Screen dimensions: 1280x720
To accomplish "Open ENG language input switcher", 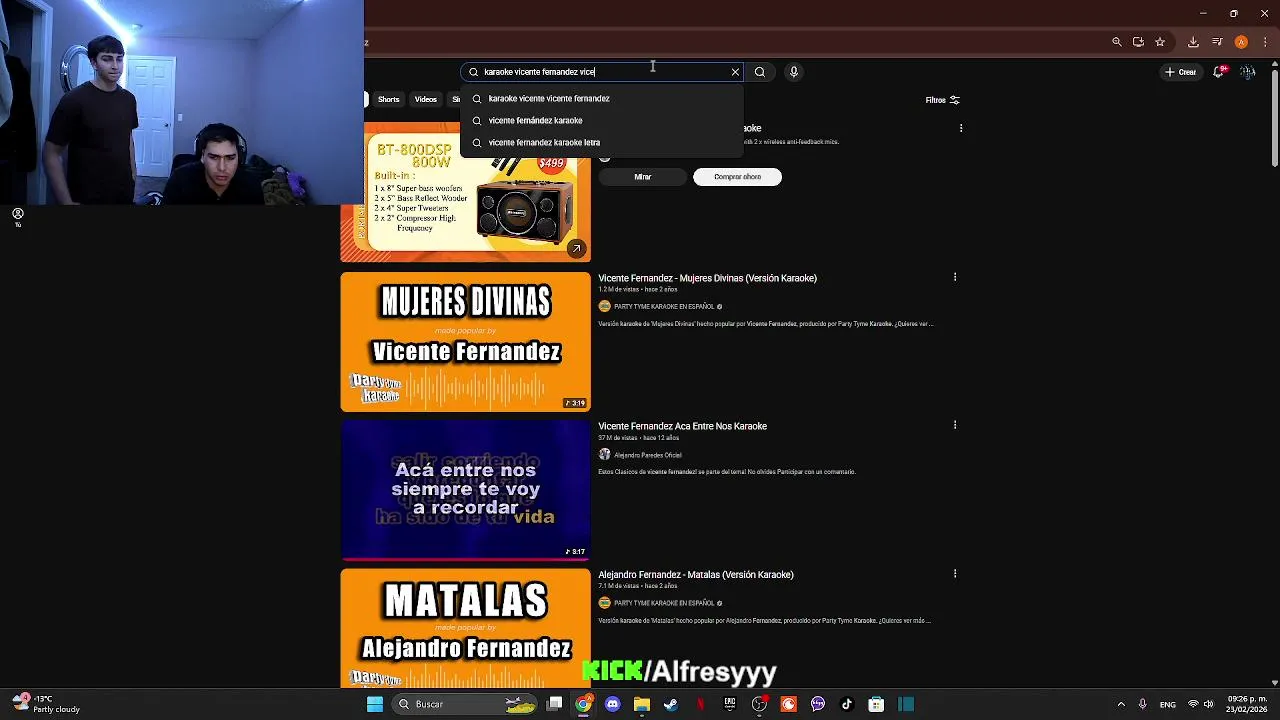I will point(1168,704).
